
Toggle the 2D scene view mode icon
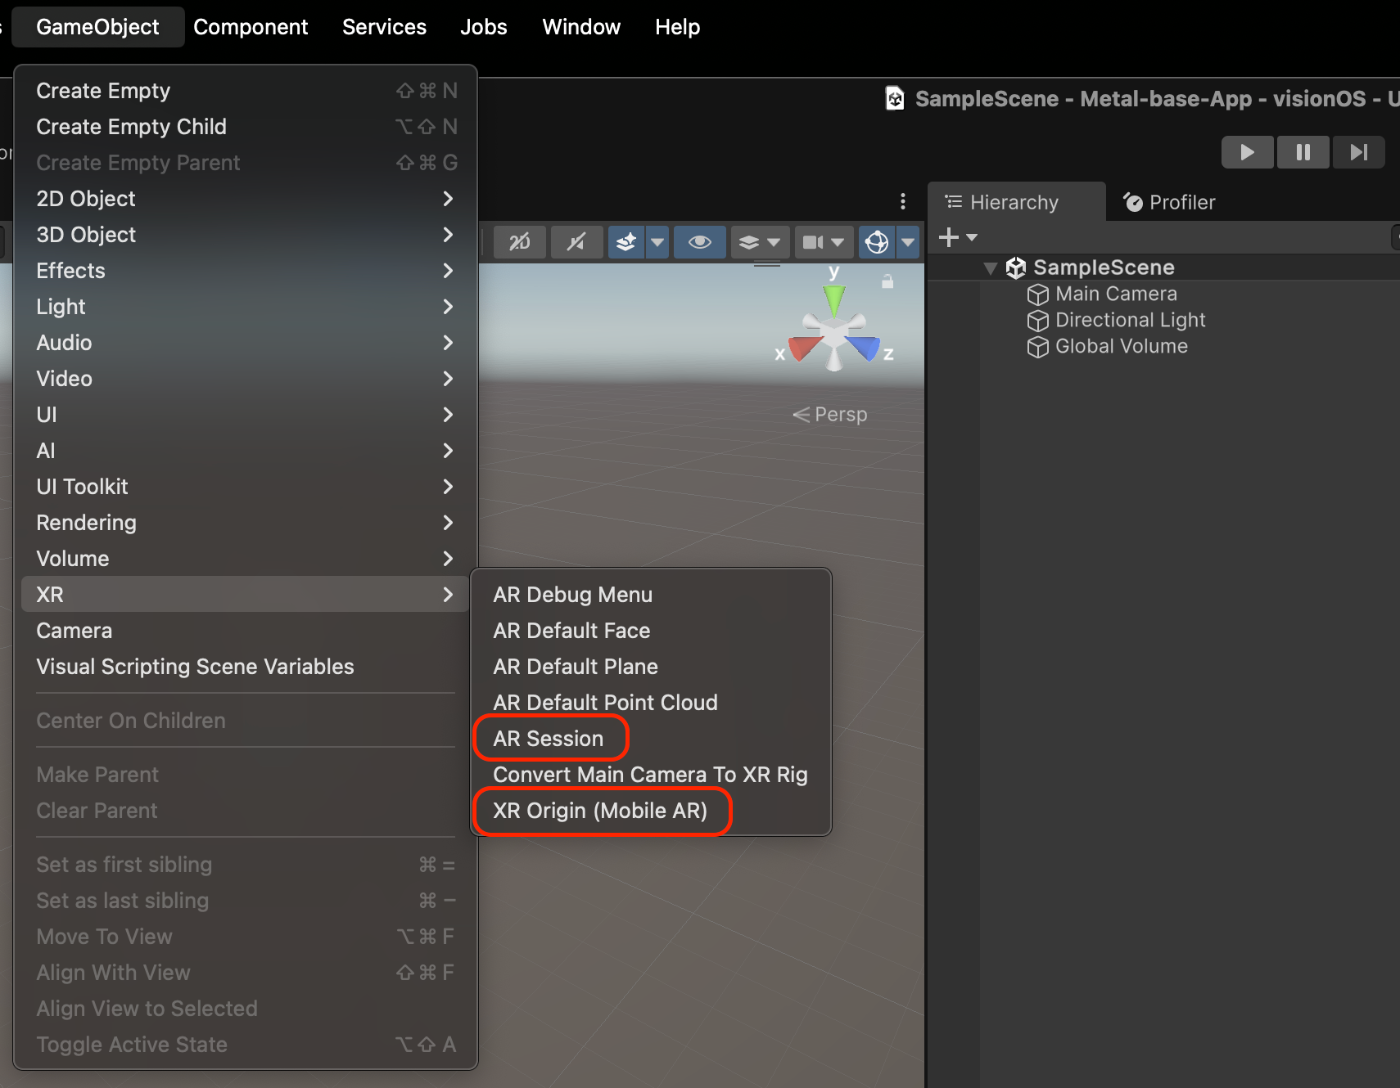[x=520, y=242]
